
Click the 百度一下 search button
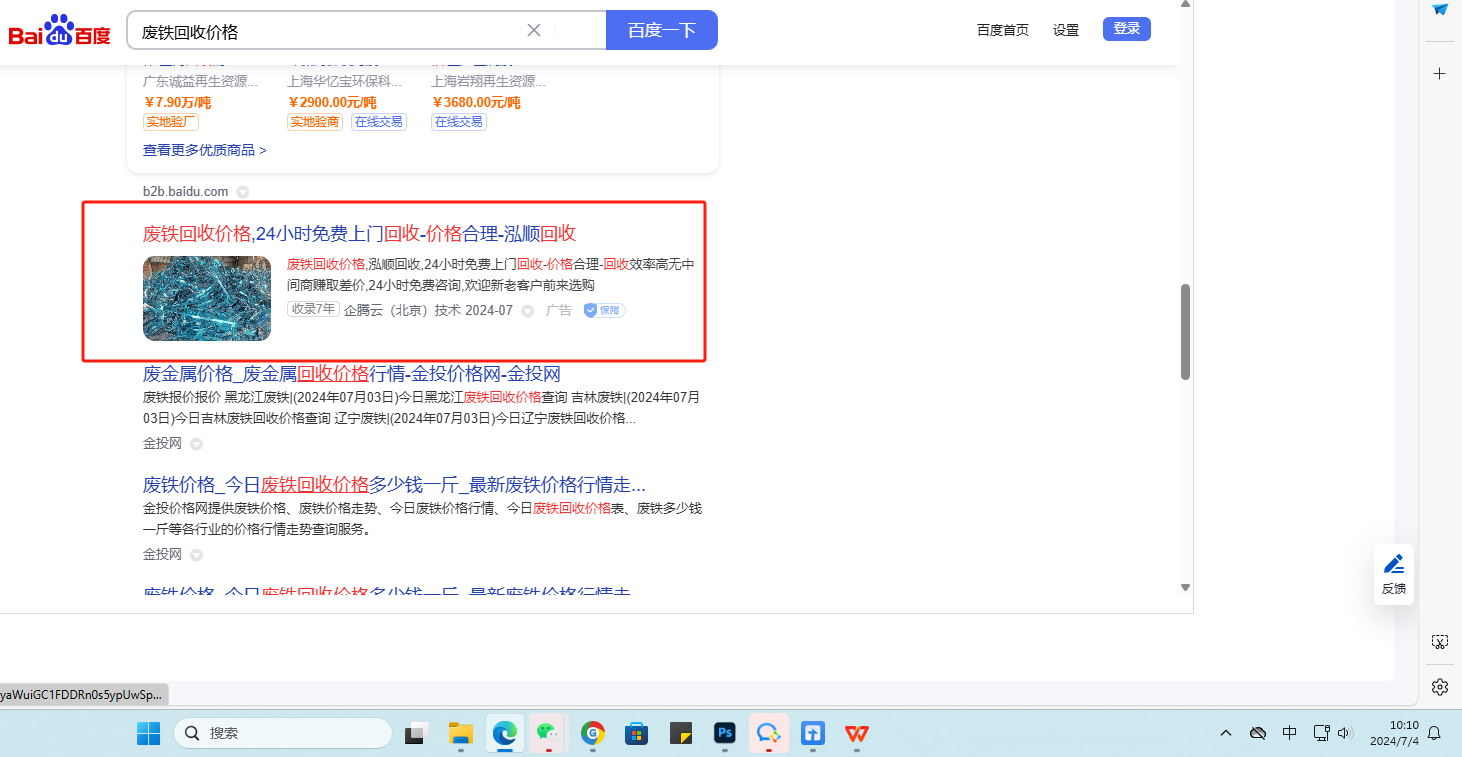tap(661, 30)
